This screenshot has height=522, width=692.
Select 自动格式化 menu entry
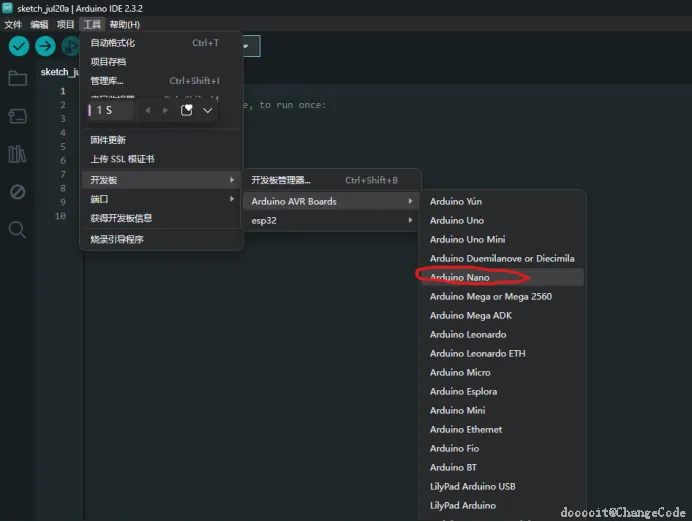pyautogui.click(x=162, y=43)
